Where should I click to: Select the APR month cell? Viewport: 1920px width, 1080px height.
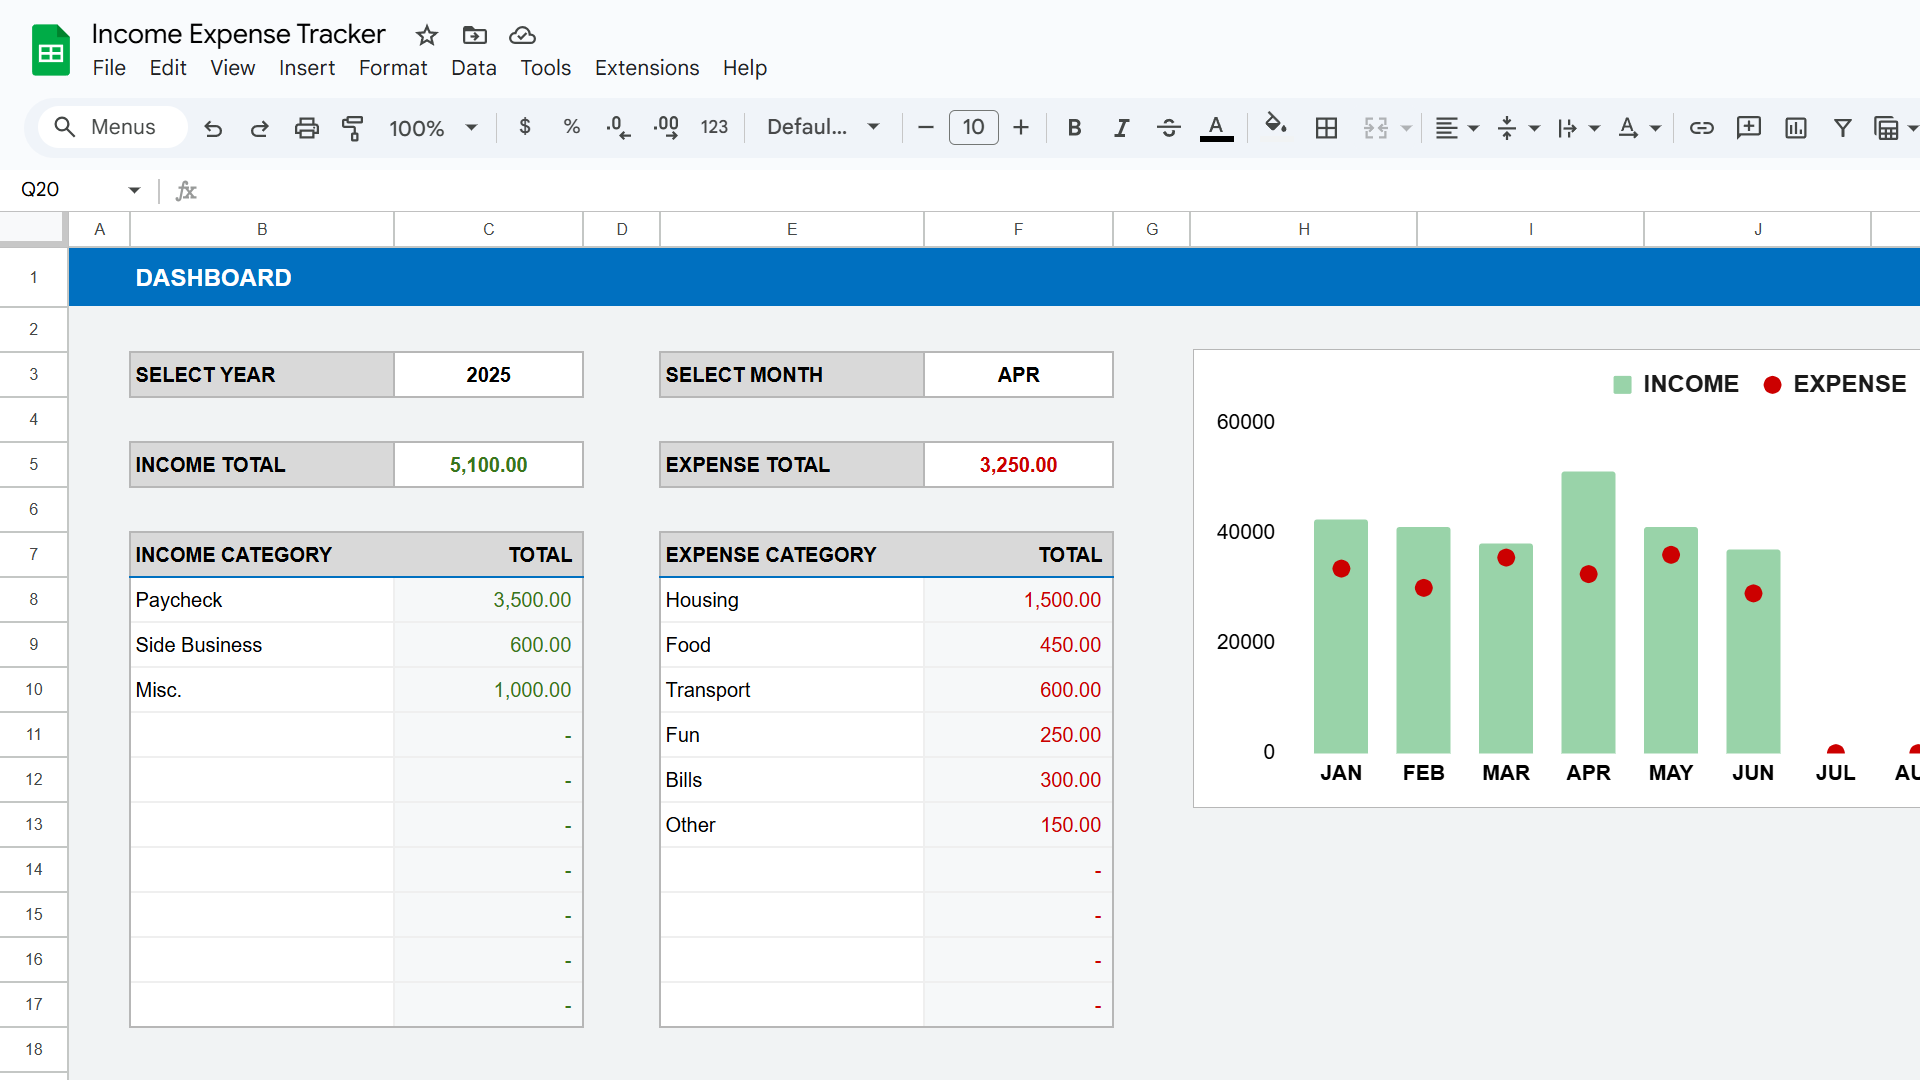point(1018,375)
